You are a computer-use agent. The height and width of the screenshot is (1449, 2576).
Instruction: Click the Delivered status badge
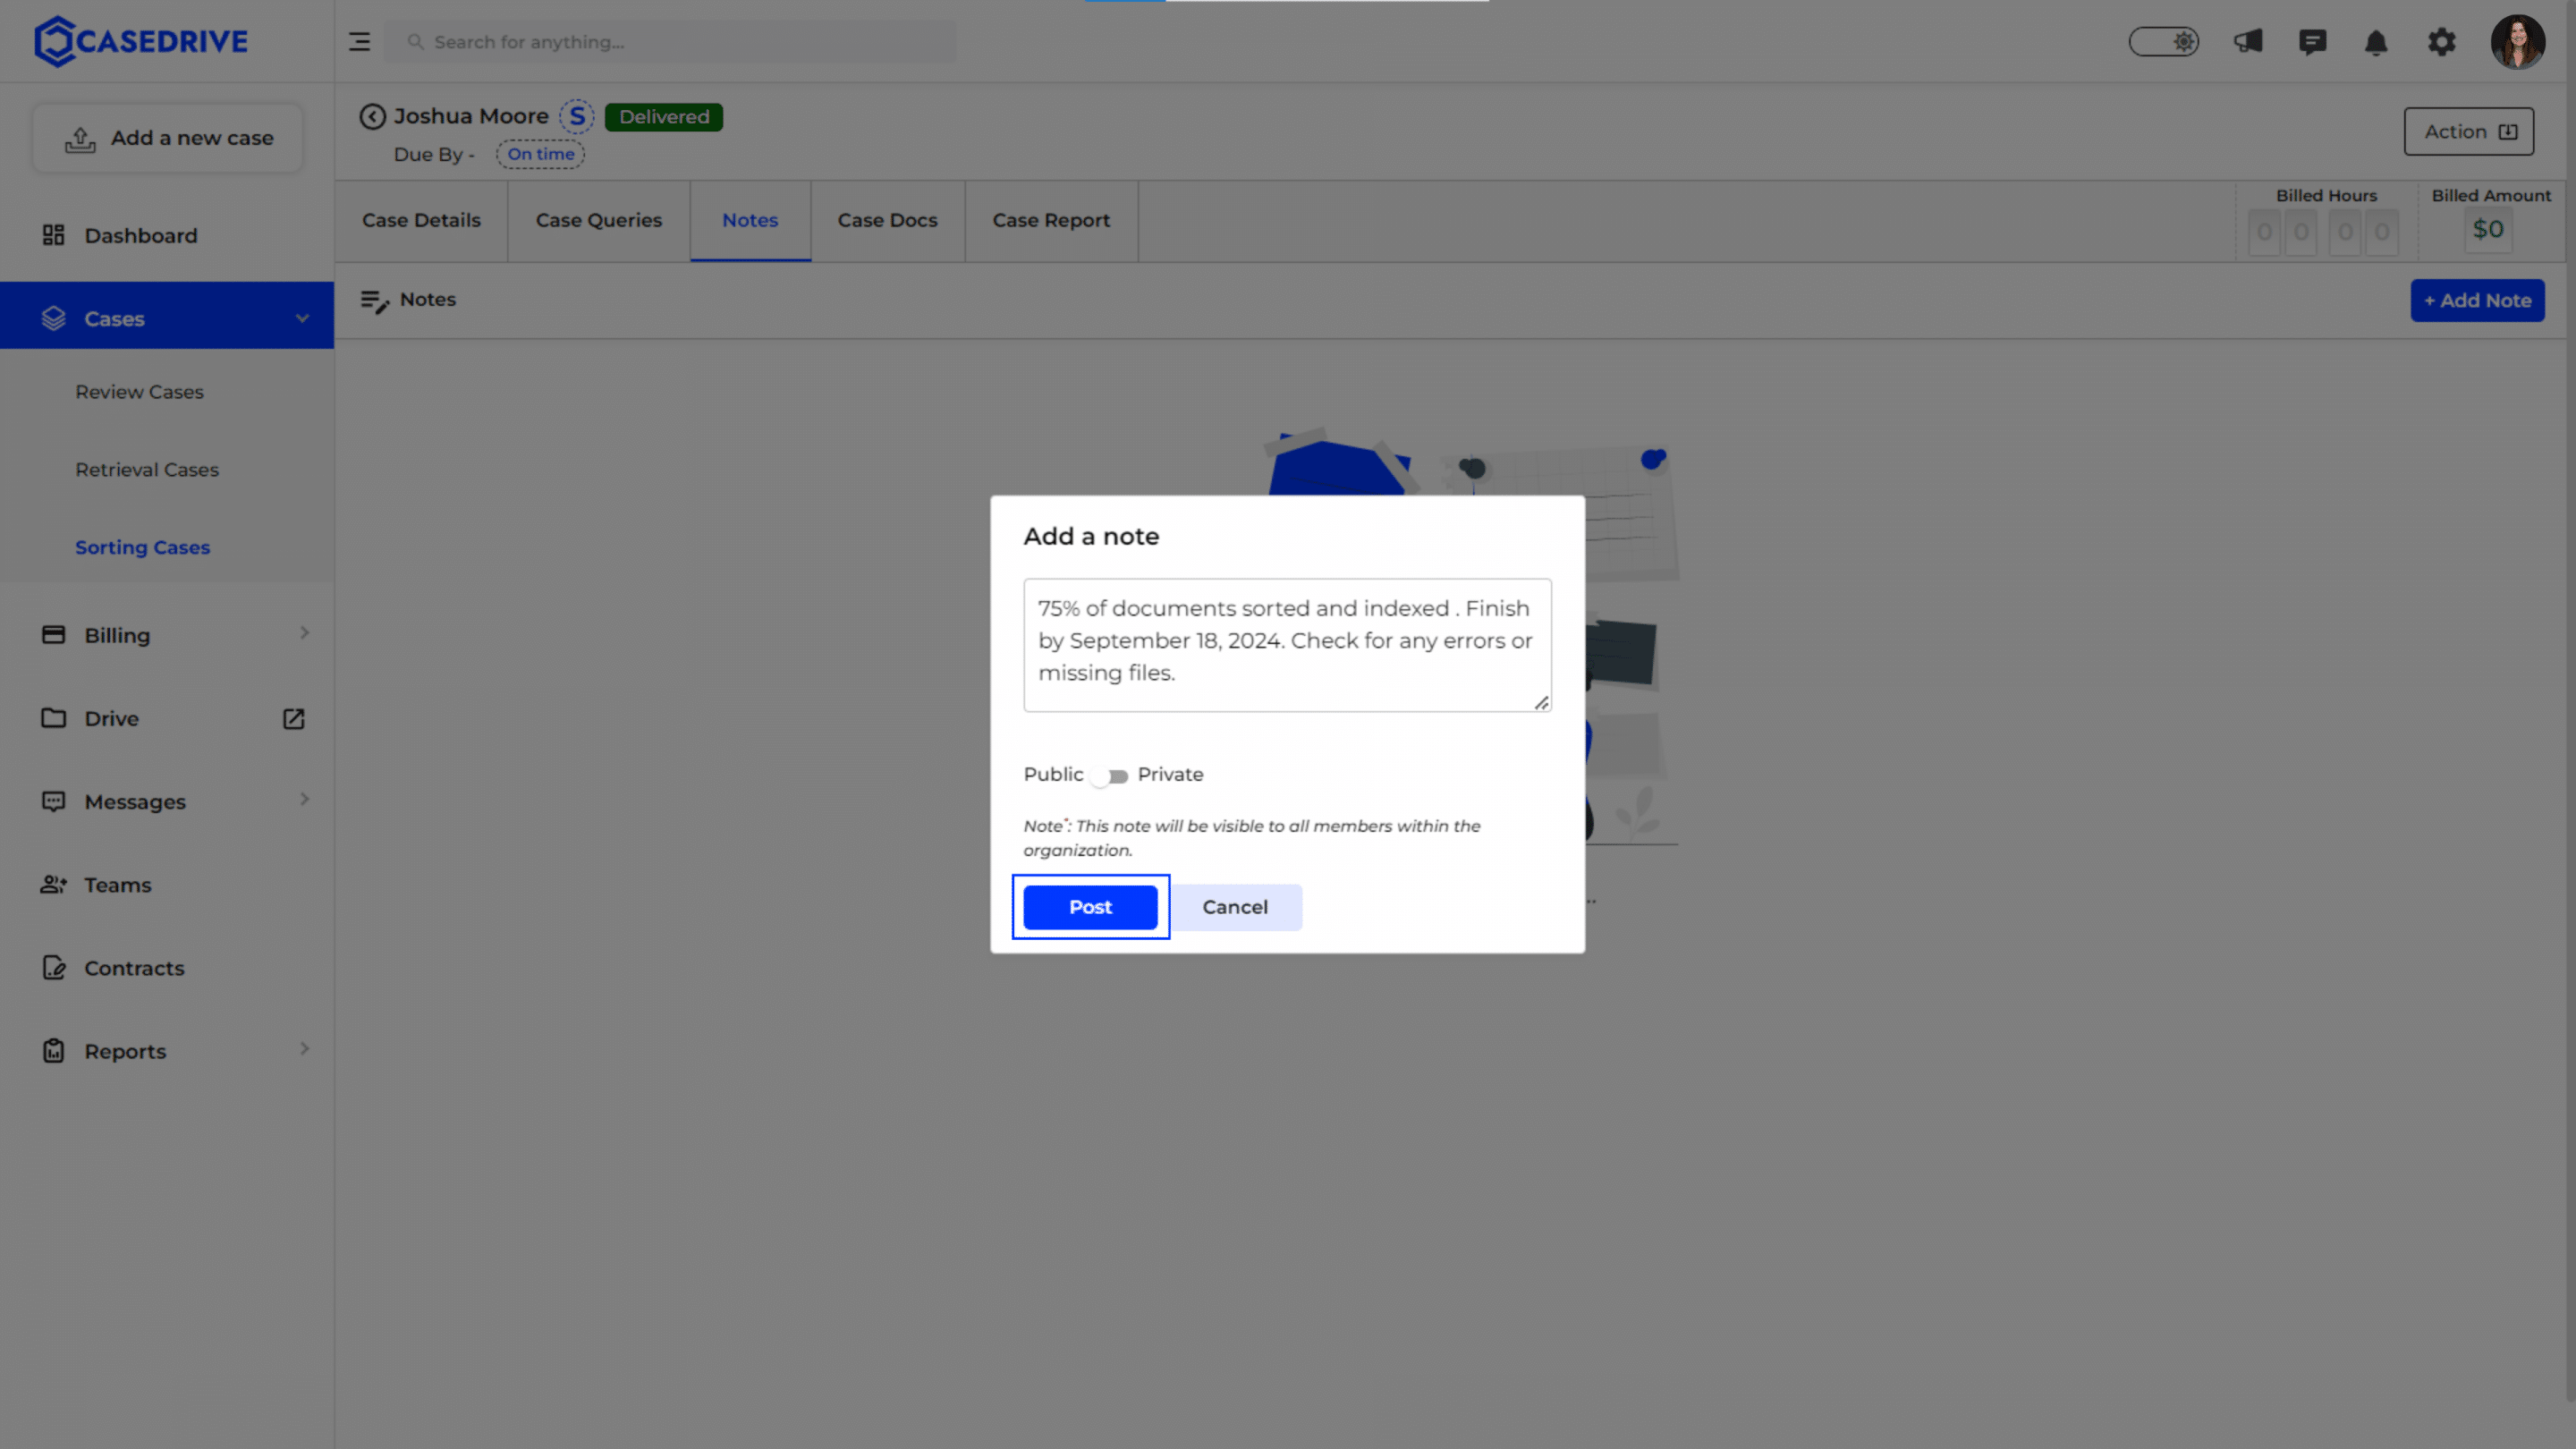(x=664, y=117)
